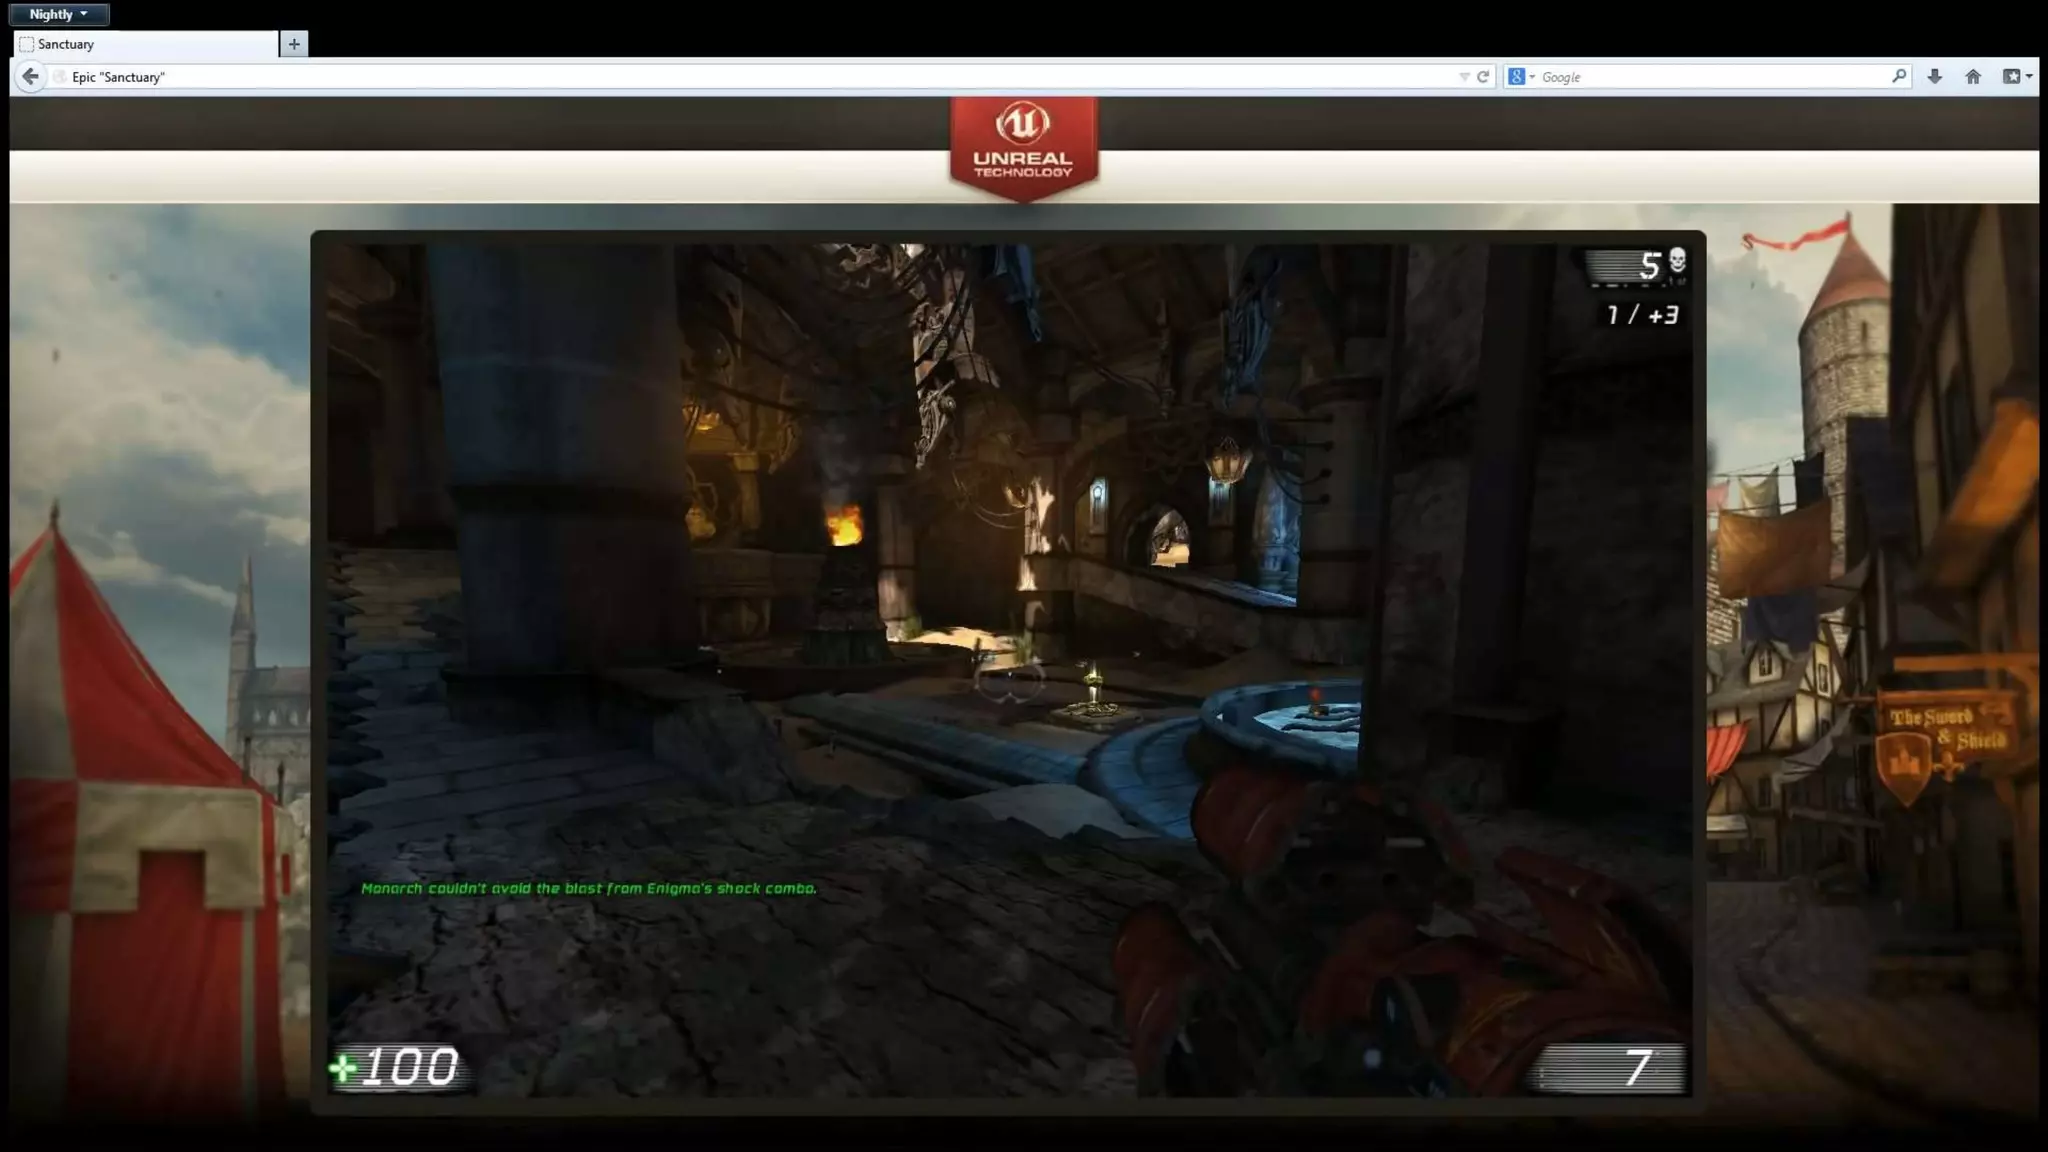The width and height of the screenshot is (2048, 1152).
Task: Open the Nightly application menu
Action: coord(58,14)
